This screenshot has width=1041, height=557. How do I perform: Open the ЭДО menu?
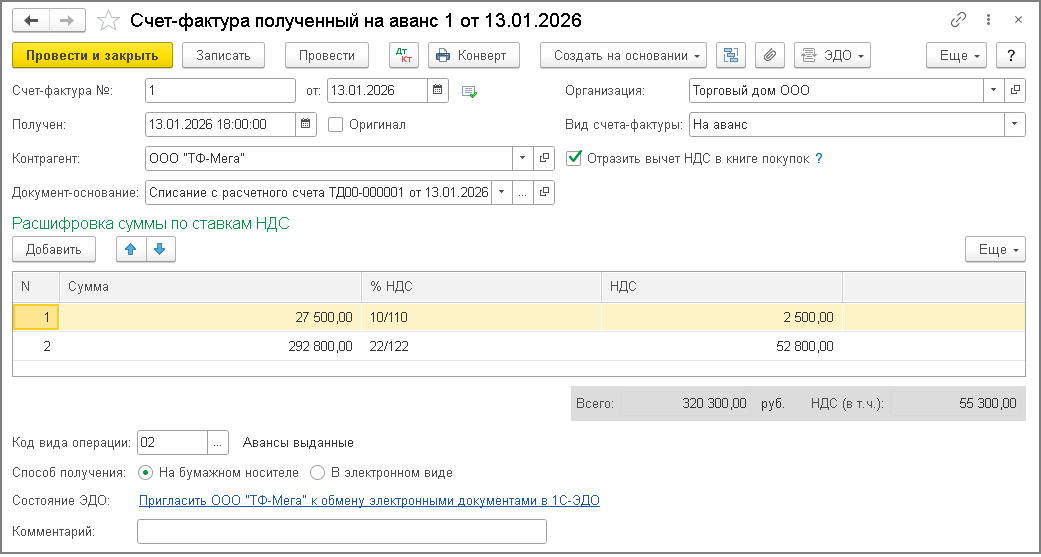832,55
